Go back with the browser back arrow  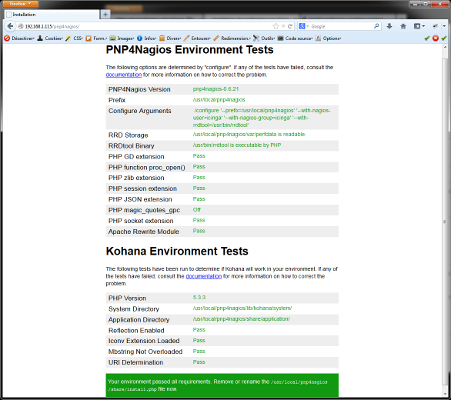point(10,26)
